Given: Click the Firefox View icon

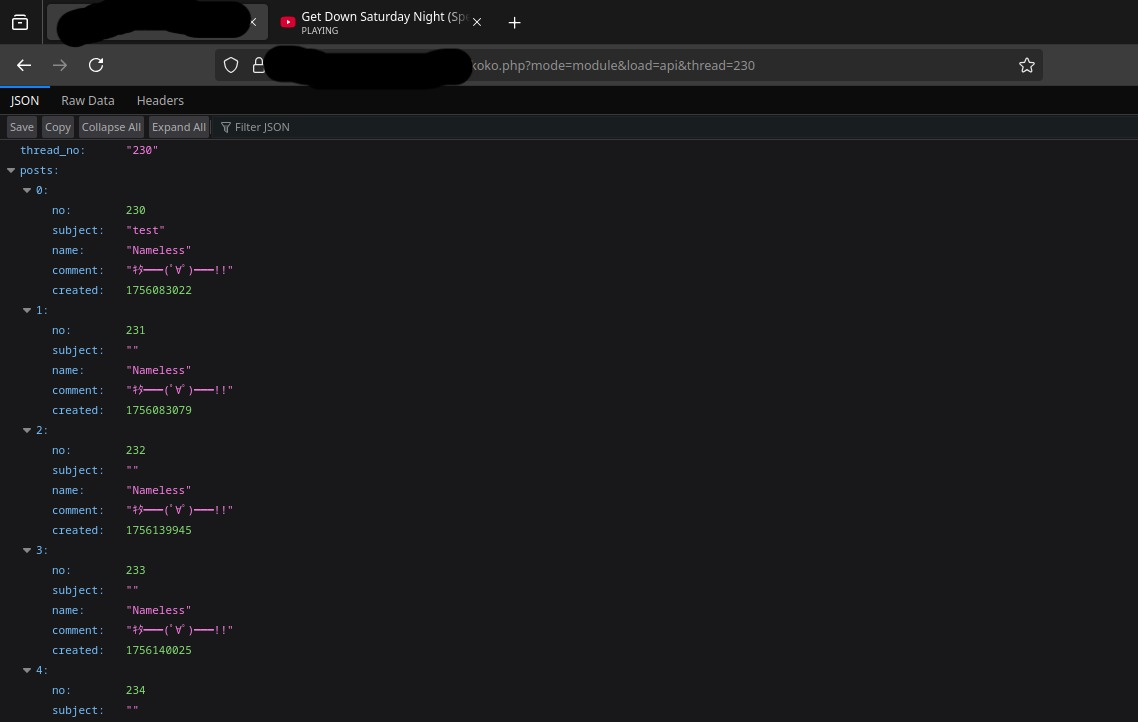Looking at the screenshot, I should pyautogui.click(x=20, y=22).
